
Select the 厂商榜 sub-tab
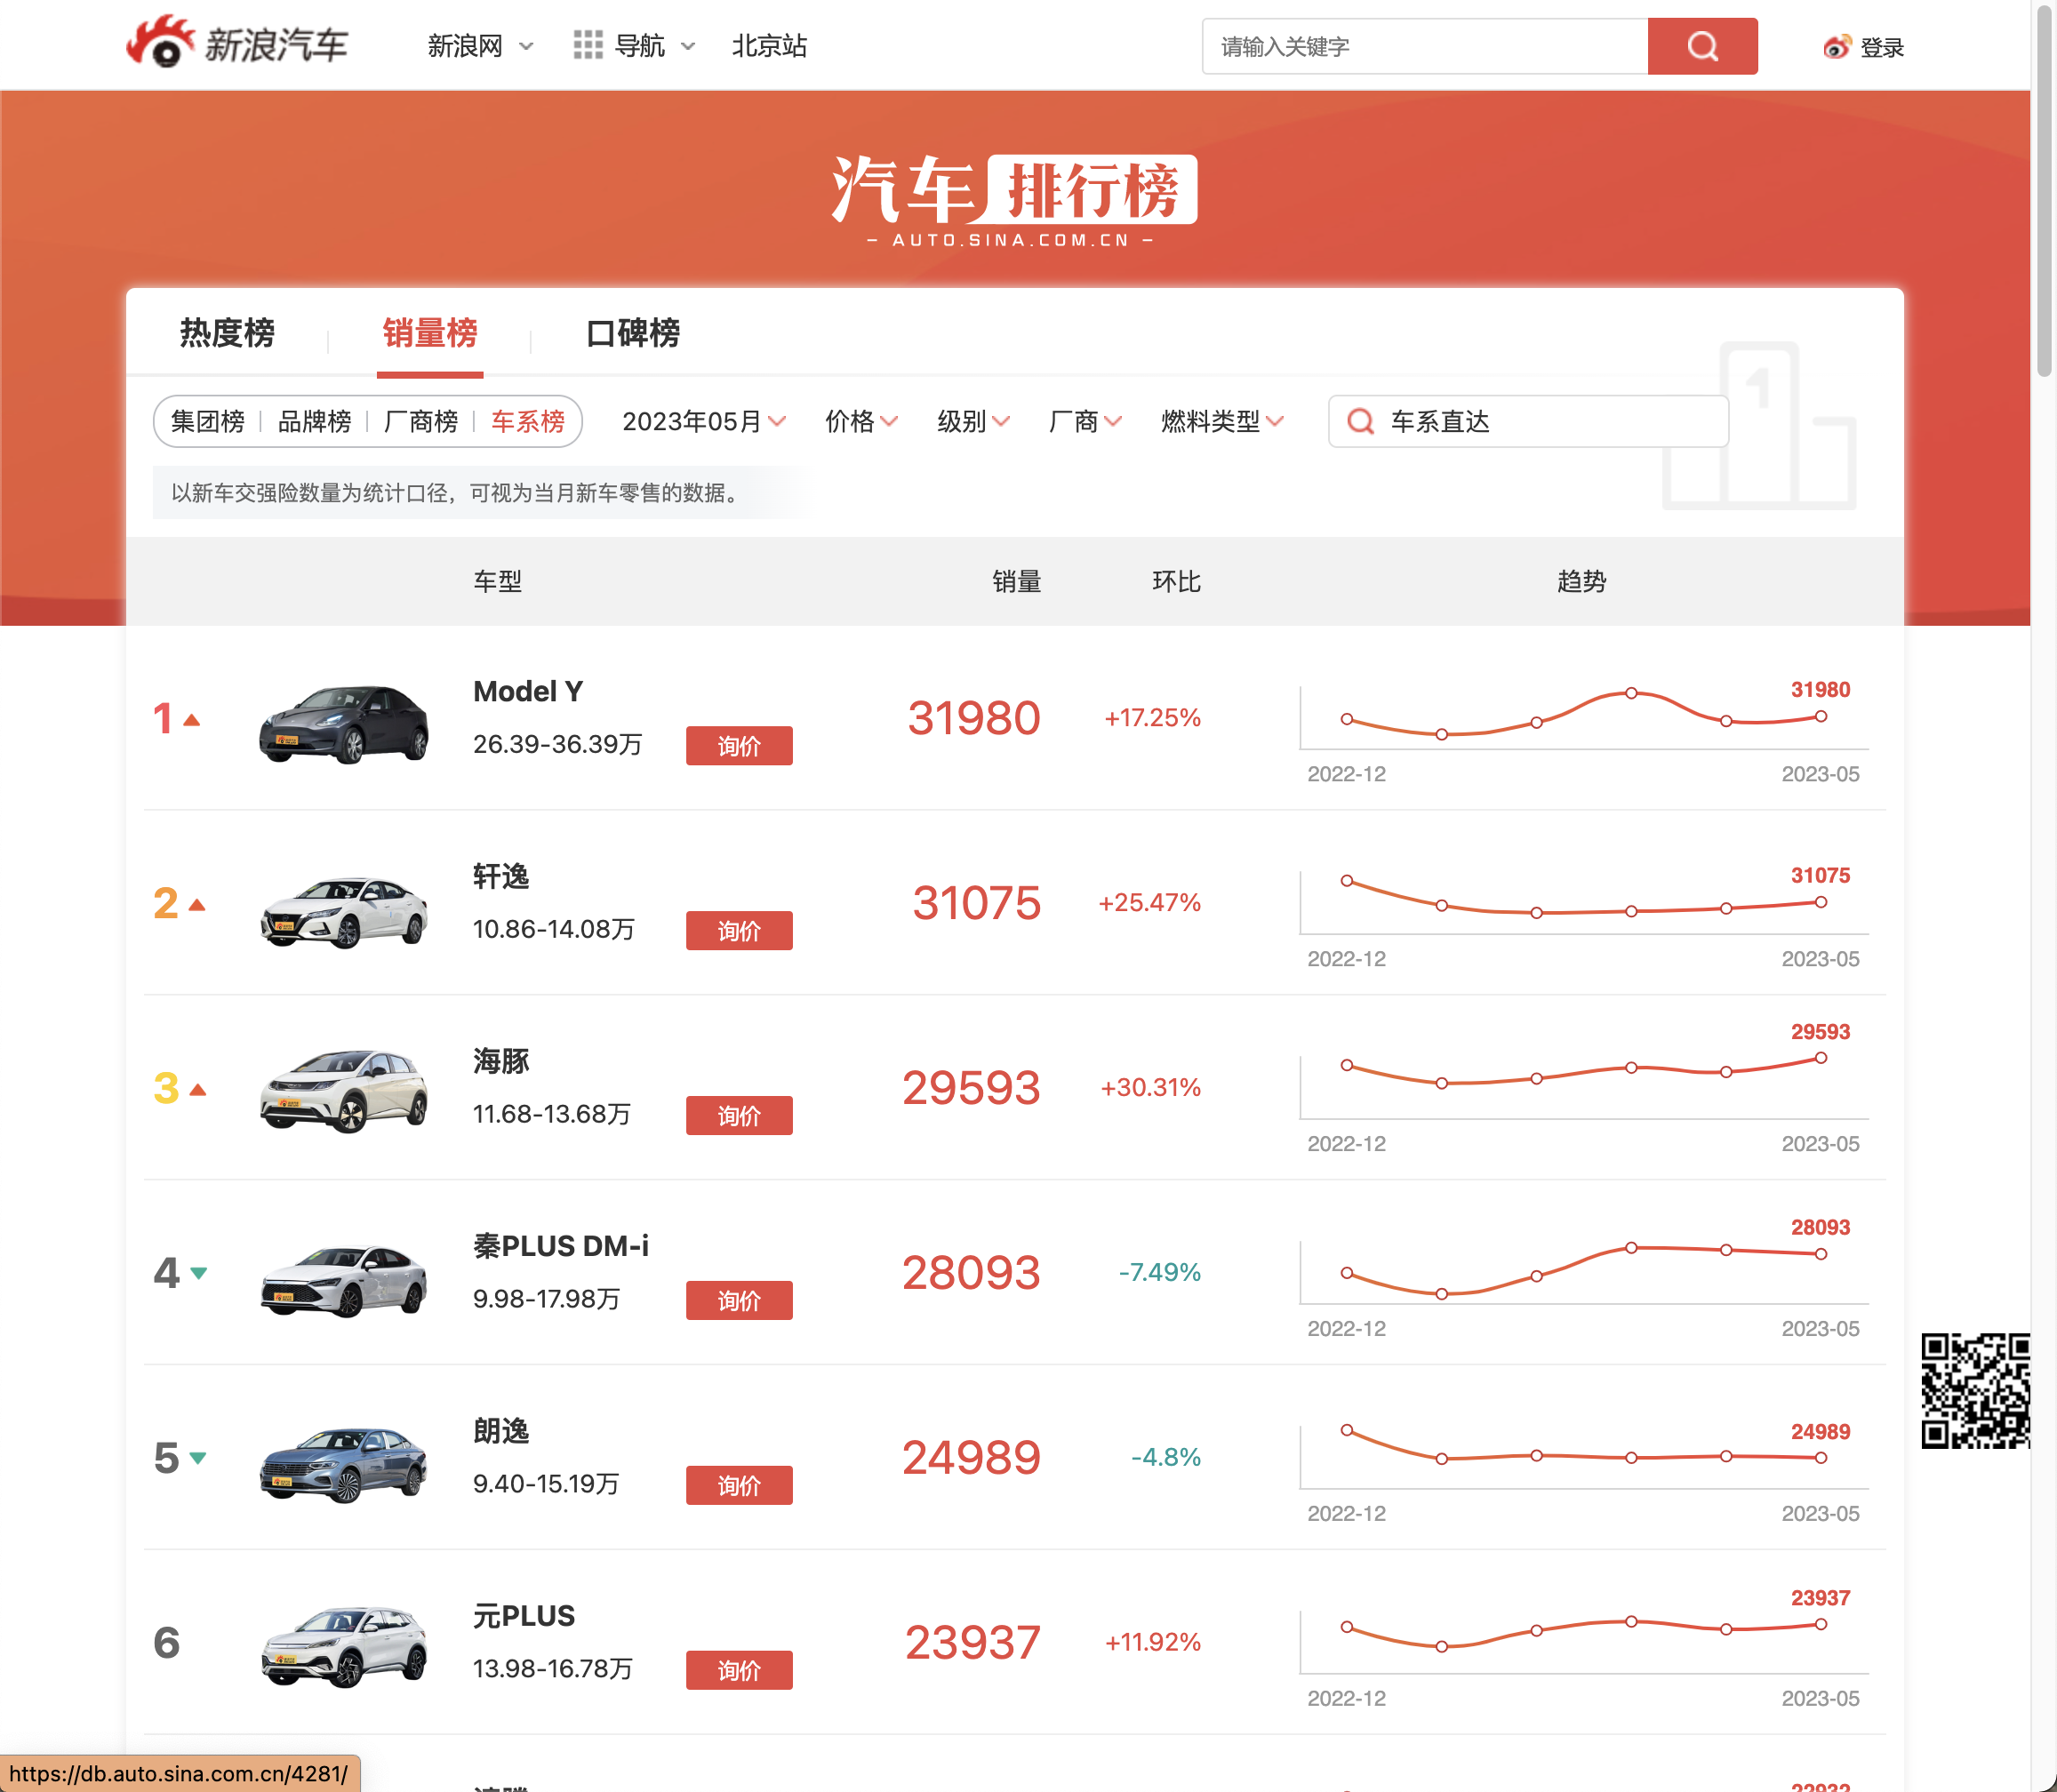[x=421, y=421]
